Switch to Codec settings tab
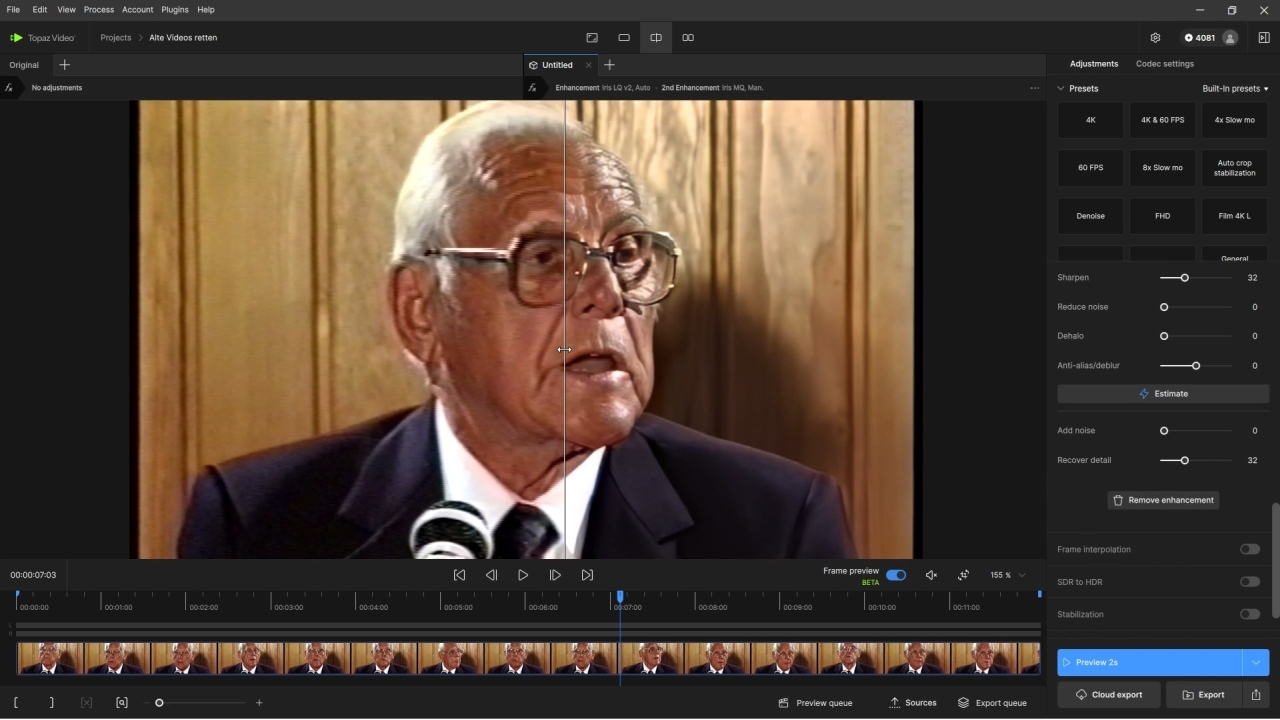The width and height of the screenshot is (1280, 720). click(x=1165, y=64)
